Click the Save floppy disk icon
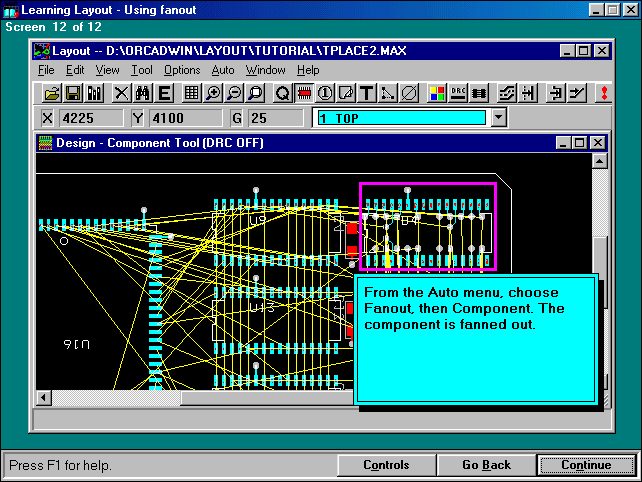 [73, 93]
